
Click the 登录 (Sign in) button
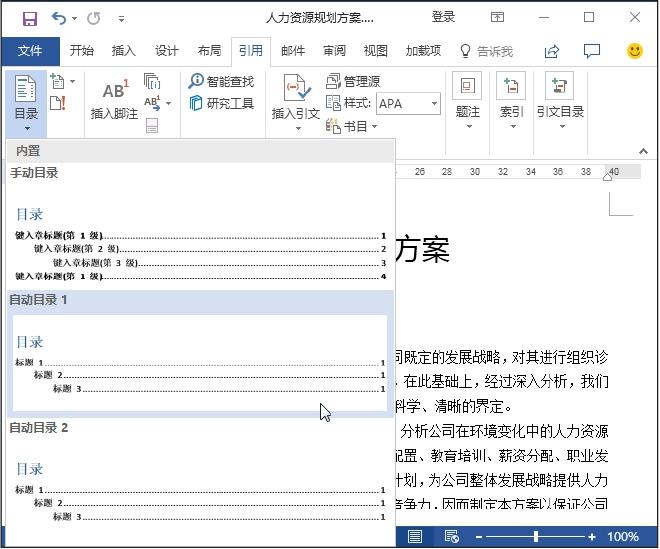(443, 17)
